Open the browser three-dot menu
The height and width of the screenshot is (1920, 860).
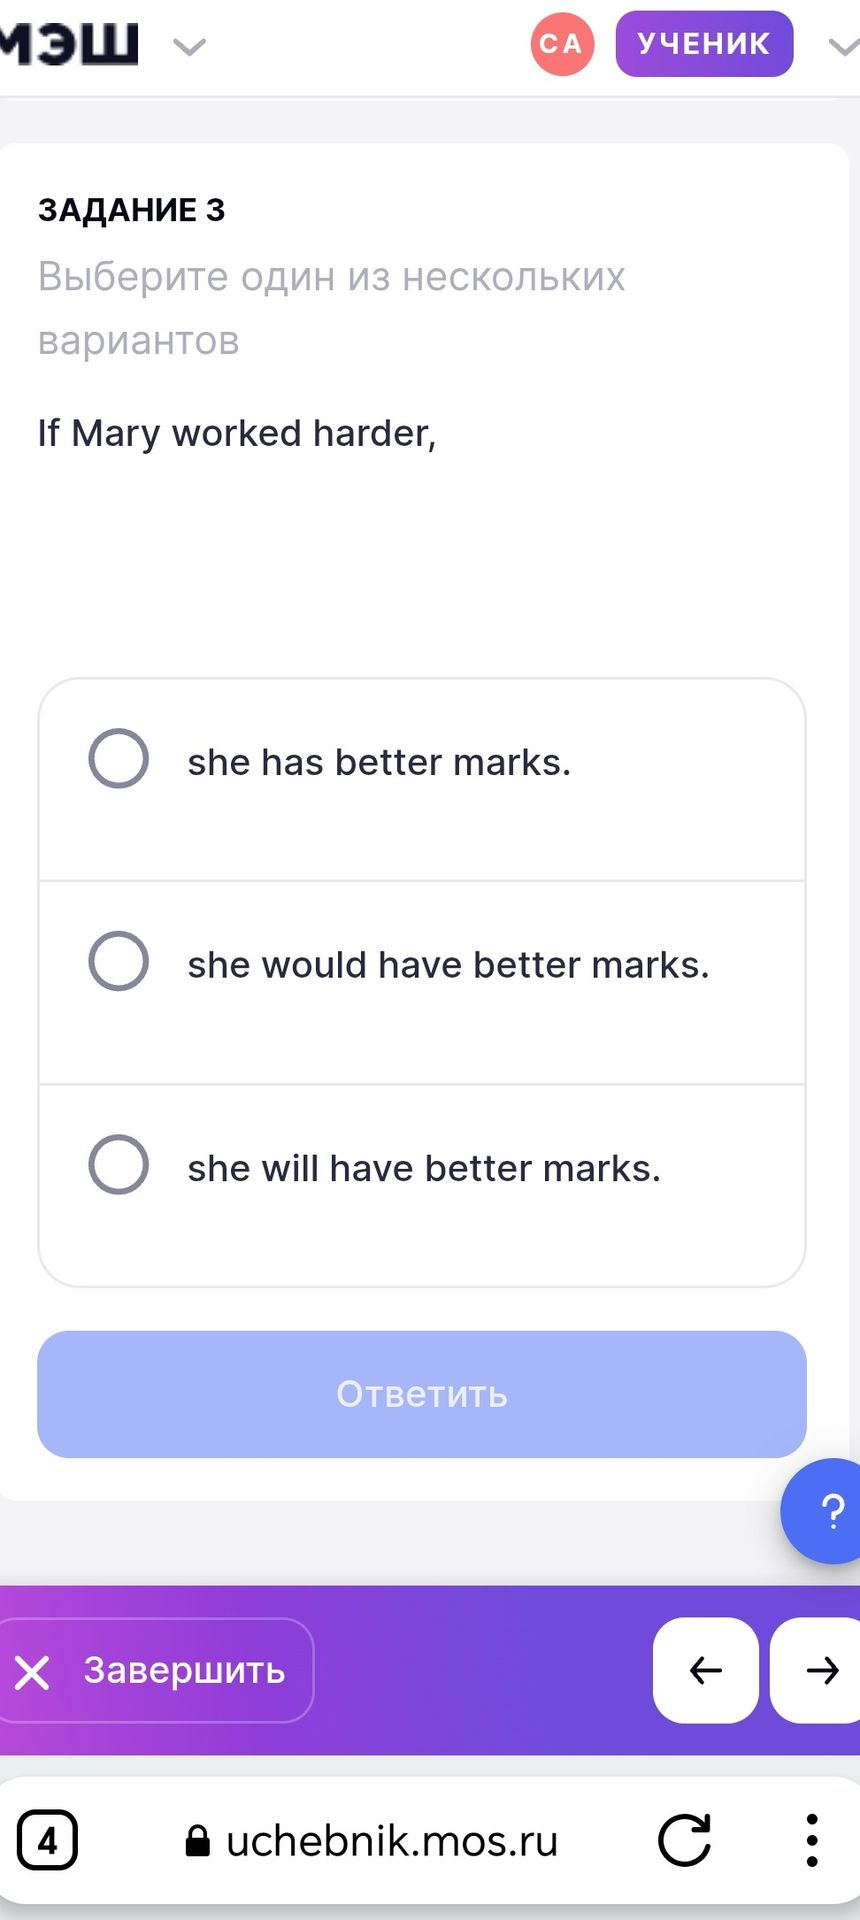[812, 1840]
